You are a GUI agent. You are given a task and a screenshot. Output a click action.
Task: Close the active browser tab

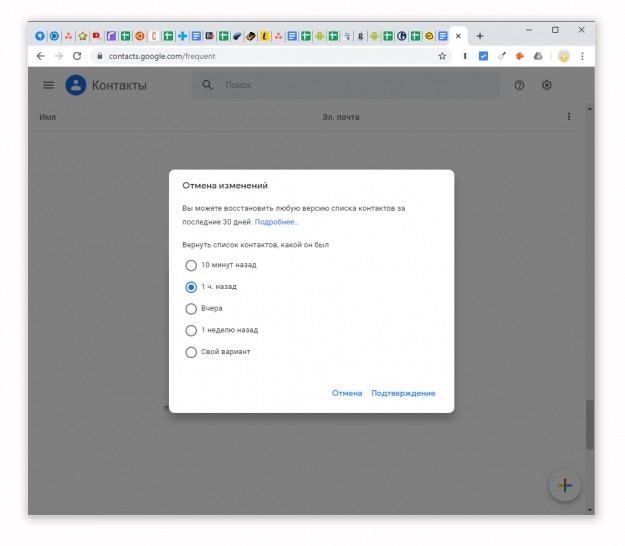(x=459, y=35)
